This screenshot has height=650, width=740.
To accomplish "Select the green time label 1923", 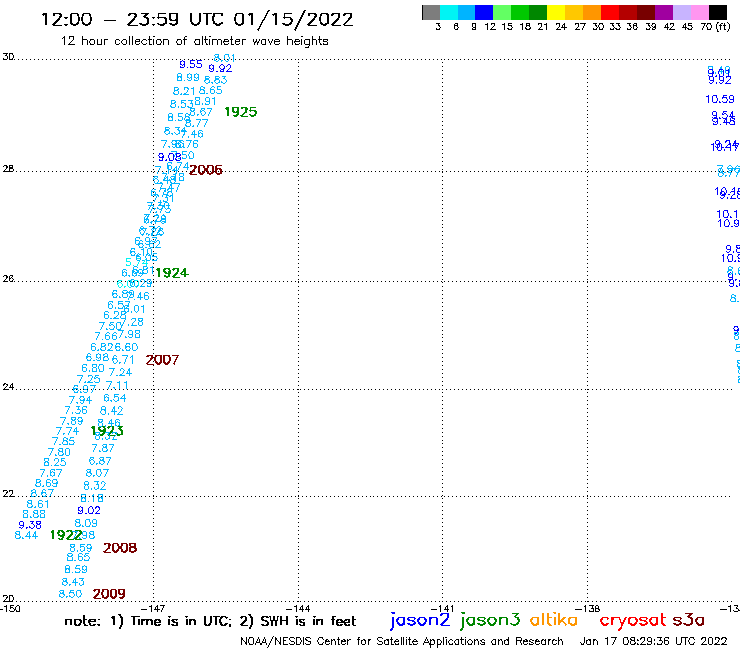I will [107, 431].
